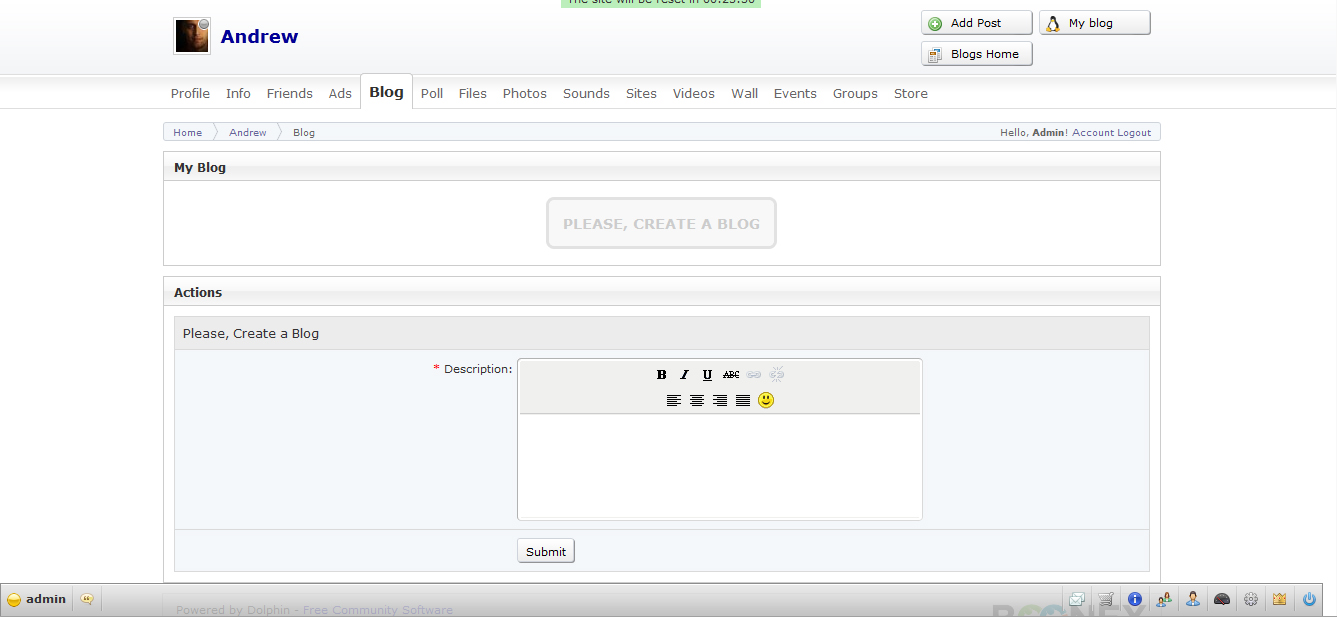The height and width of the screenshot is (617, 1337).
Task: Click the single-user profile icon in the bottom bar
Action: coord(1193,600)
